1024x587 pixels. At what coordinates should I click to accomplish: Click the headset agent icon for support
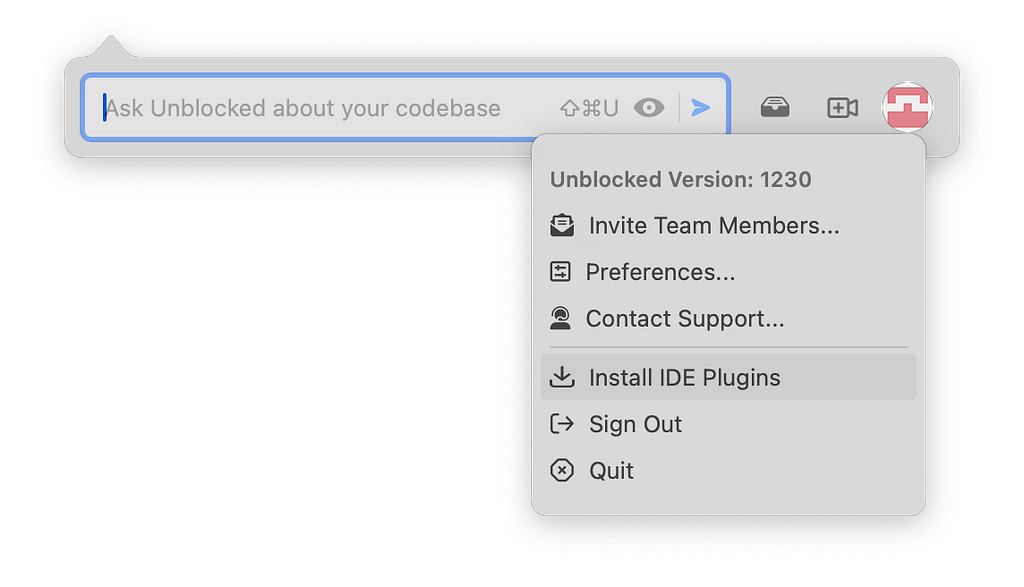[x=560, y=318]
